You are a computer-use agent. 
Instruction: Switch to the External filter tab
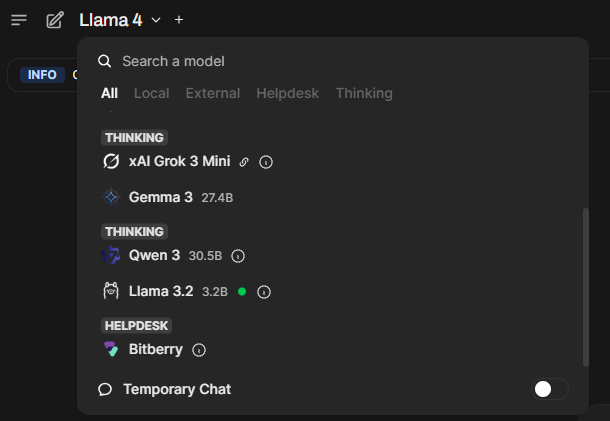(213, 93)
